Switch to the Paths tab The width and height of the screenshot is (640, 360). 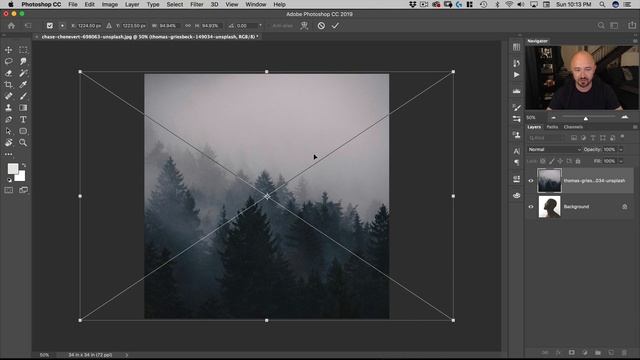552,127
